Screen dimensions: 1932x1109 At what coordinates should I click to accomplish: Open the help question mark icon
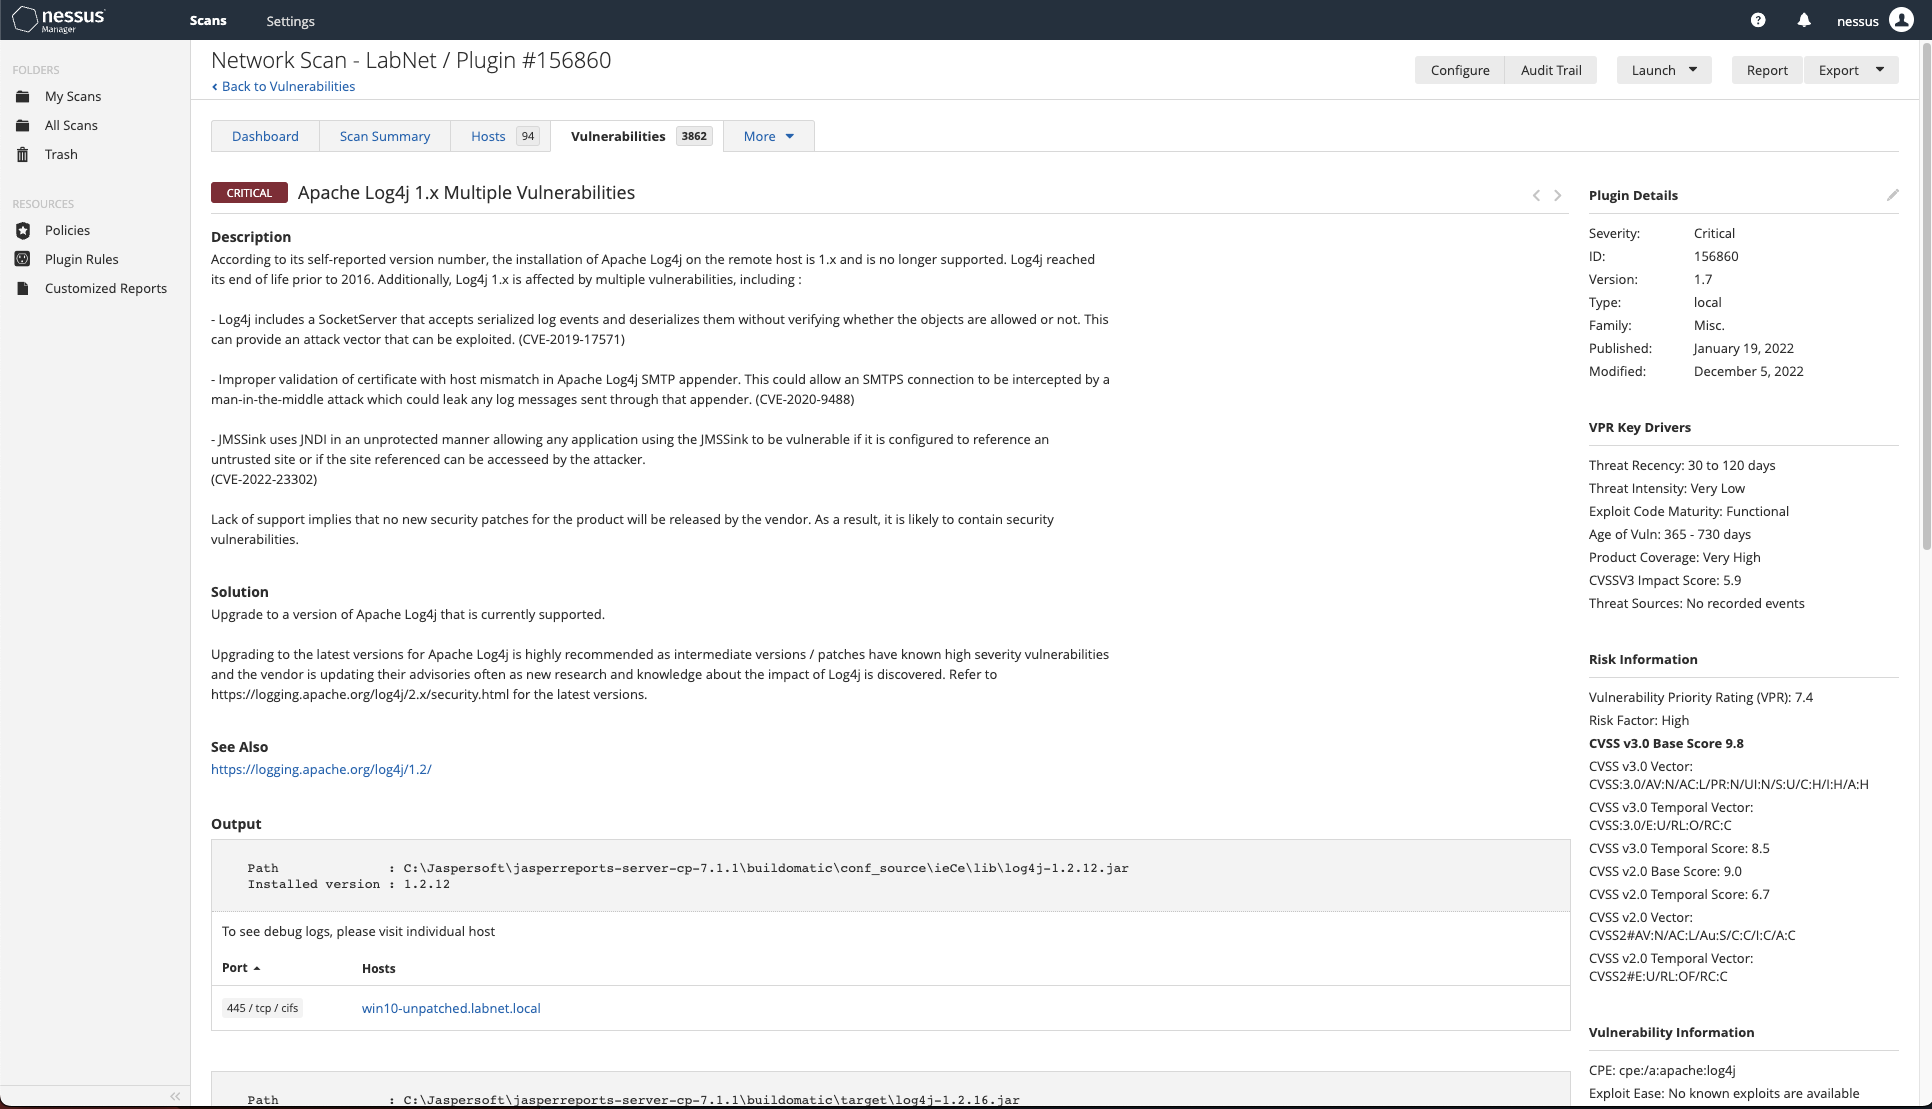pyautogui.click(x=1758, y=20)
